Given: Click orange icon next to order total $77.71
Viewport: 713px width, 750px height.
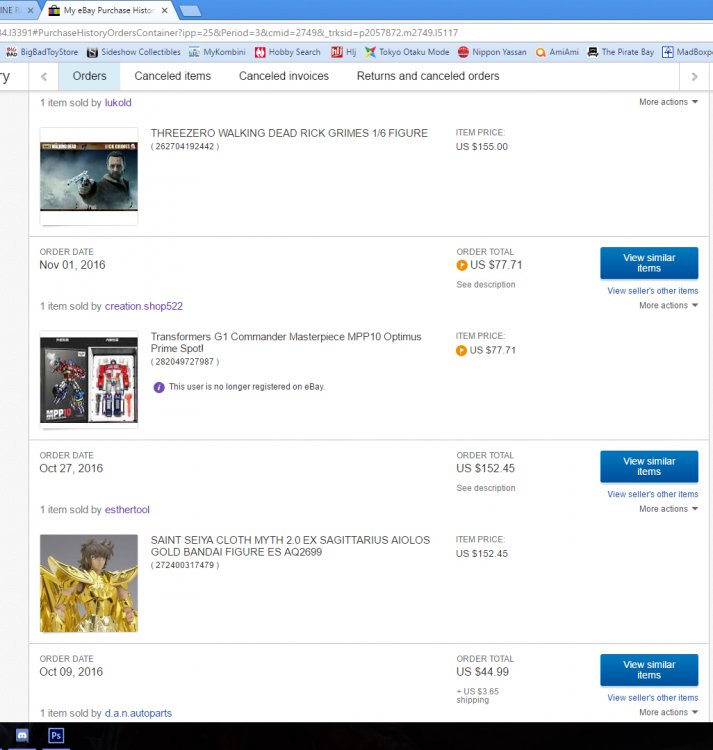Looking at the screenshot, I should pos(462,265).
